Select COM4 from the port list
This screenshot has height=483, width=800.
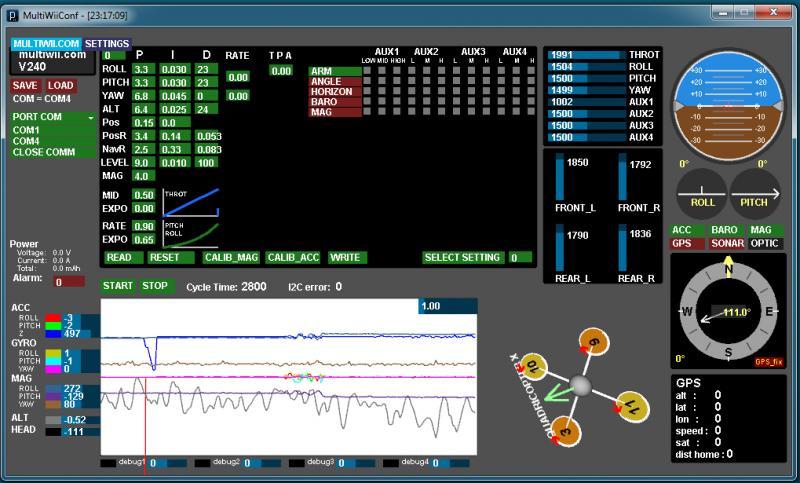coord(28,141)
